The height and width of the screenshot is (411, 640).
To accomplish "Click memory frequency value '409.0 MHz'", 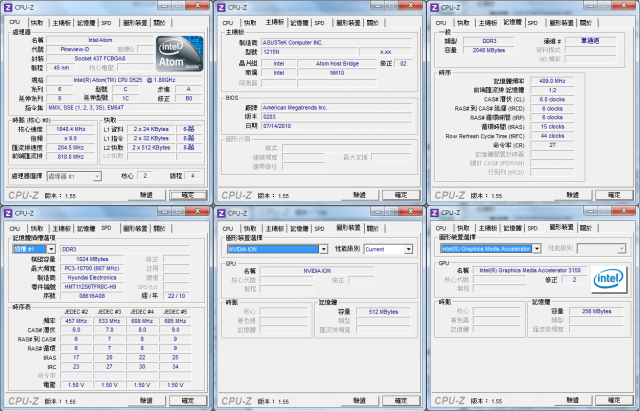I will coord(552,81).
